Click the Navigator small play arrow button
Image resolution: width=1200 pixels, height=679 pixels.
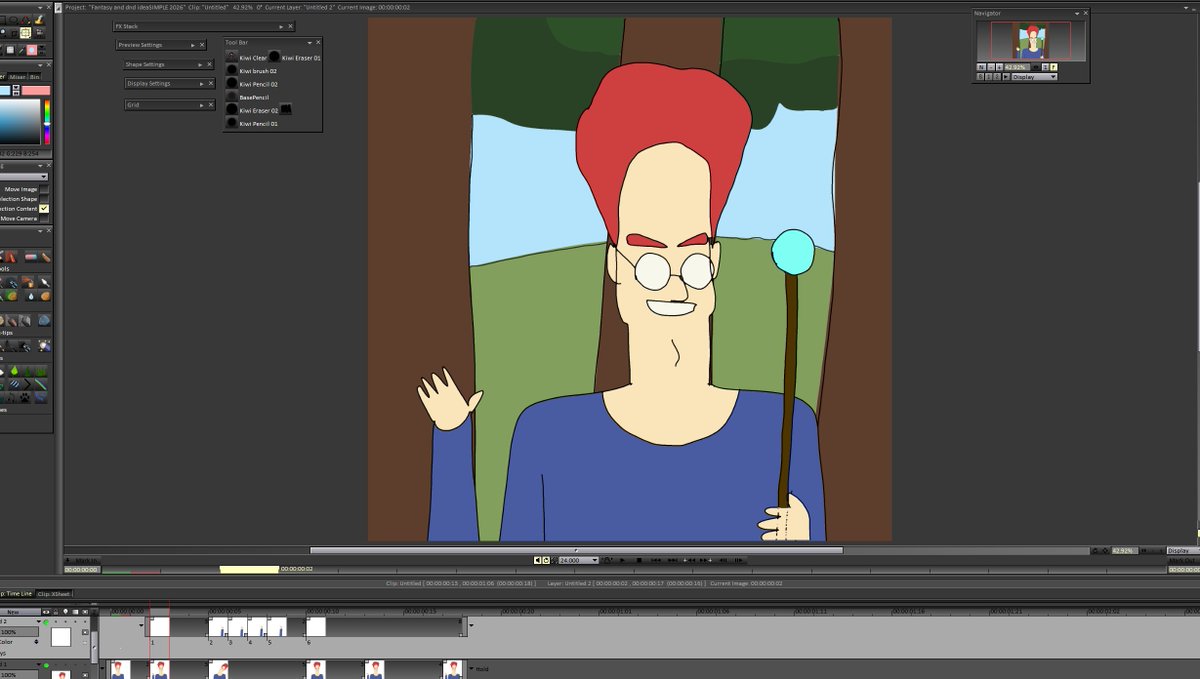tap(1006, 77)
